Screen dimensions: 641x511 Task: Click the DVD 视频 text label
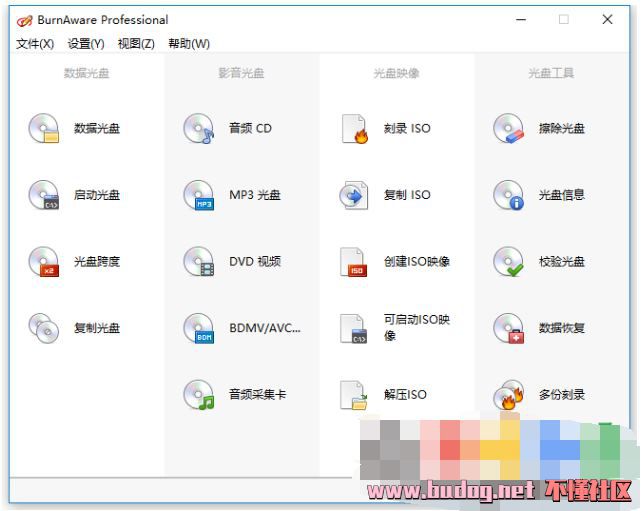coord(255,262)
